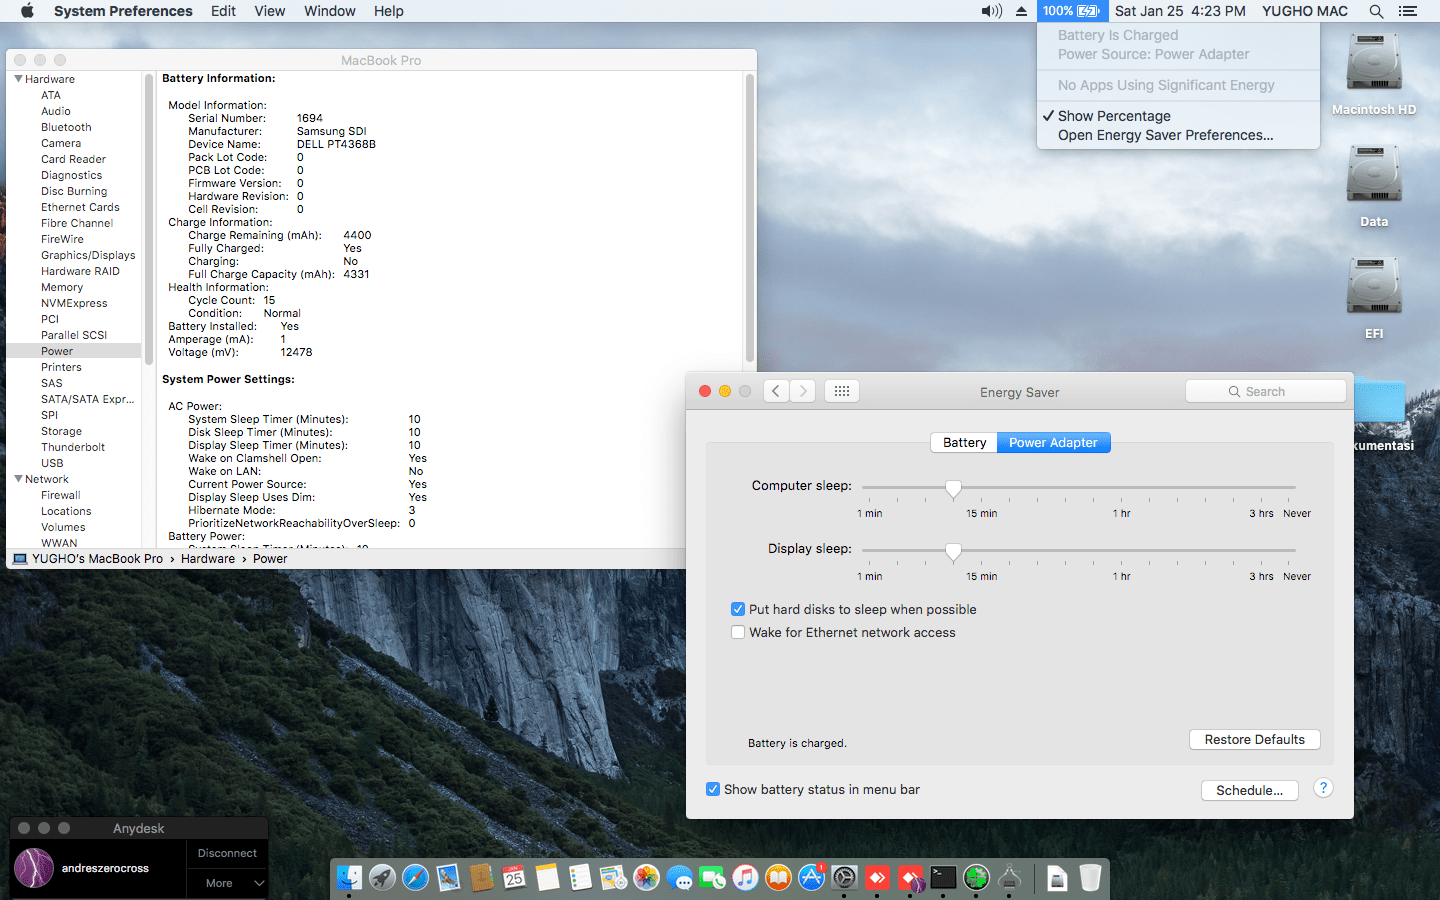1440x900 pixels.
Task: Adjust the Display sleep slider
Action: point(953,551)
